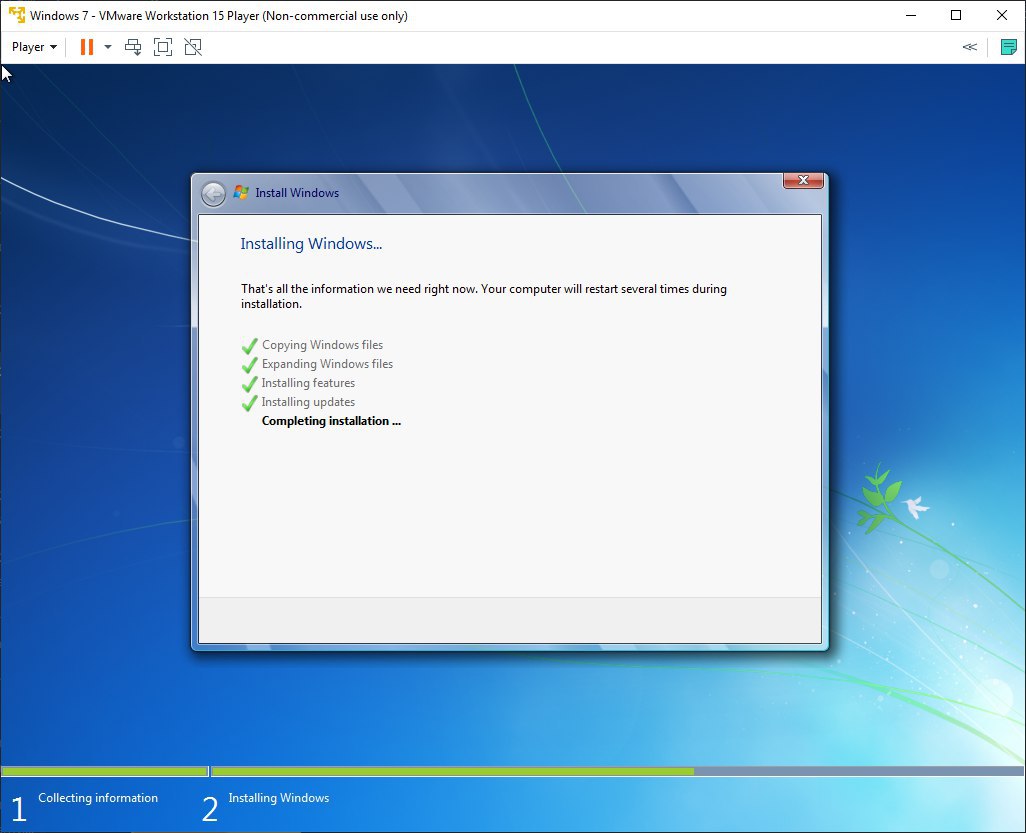The height and width of the screenshot is (833, 1026).
Task: Maximize the VMware Player window
Action: (x=956, y=15)
